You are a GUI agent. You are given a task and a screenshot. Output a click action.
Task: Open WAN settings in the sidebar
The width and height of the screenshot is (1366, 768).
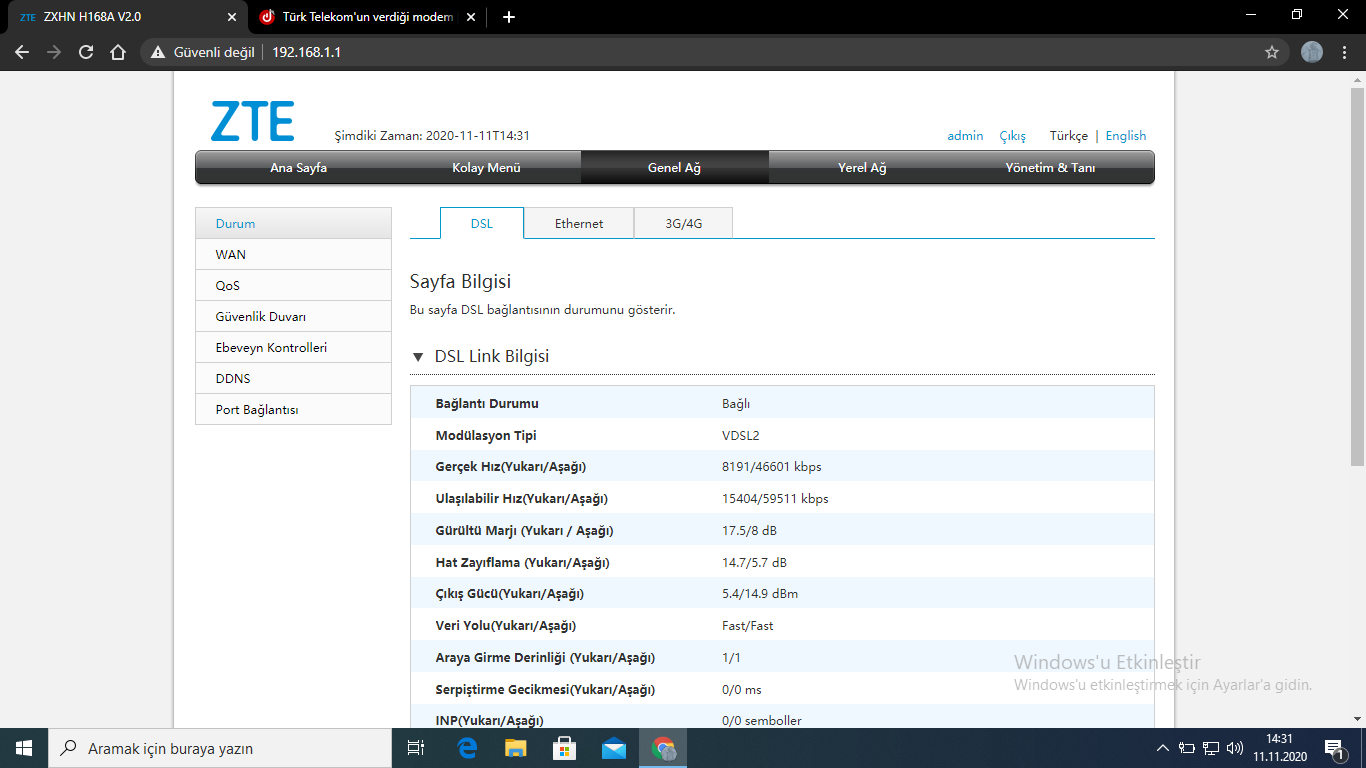click(x=293, y=255)
